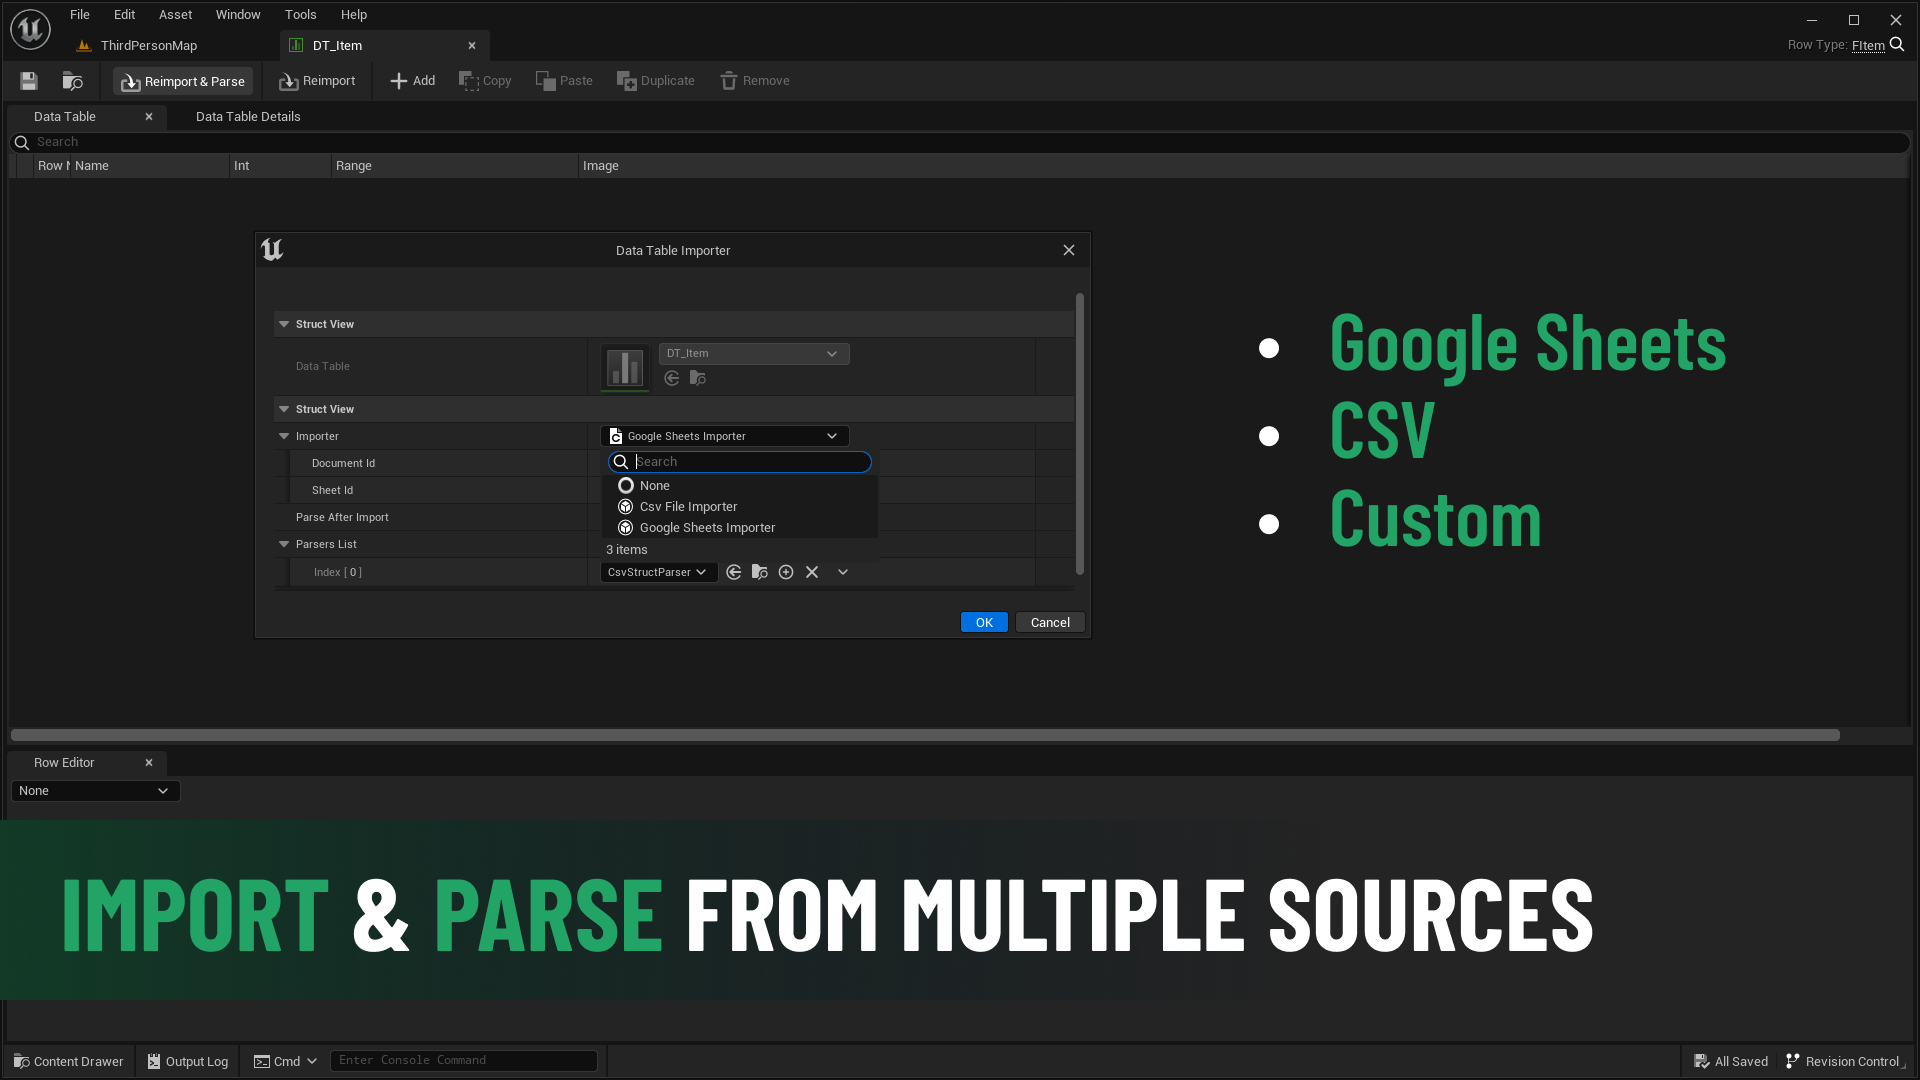Choose Csv File Importer from the list
Viewport: 1920px width, 1080px height.
[x=688, y=507]
